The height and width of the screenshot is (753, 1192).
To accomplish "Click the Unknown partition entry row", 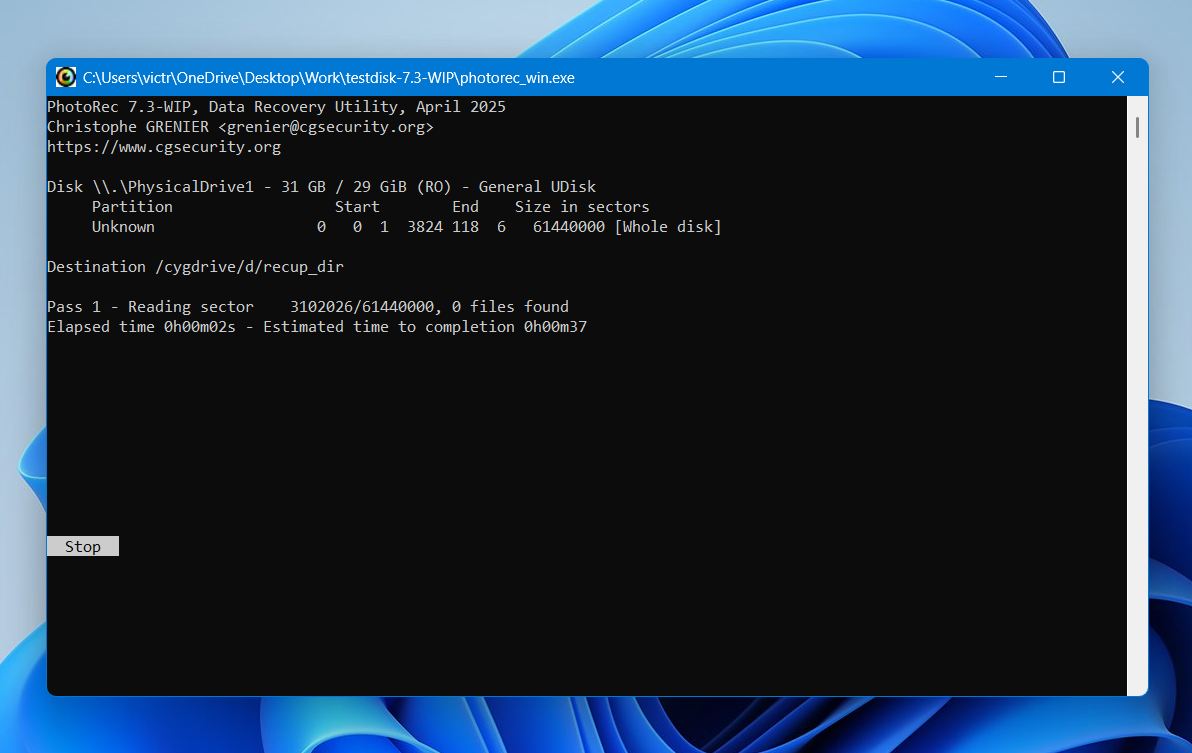I will tap(385, 226).
